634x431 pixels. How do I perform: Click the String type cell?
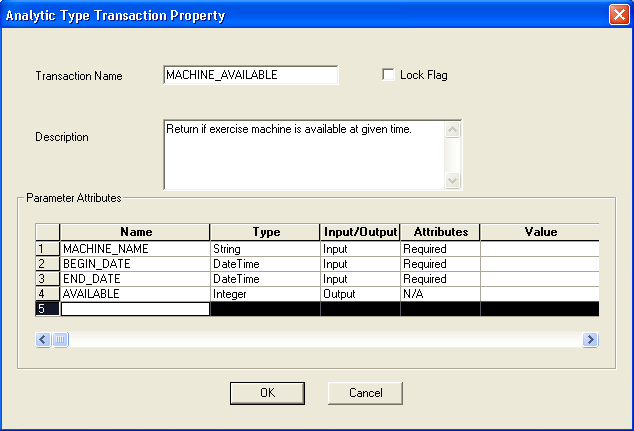[x=265, y=249]
